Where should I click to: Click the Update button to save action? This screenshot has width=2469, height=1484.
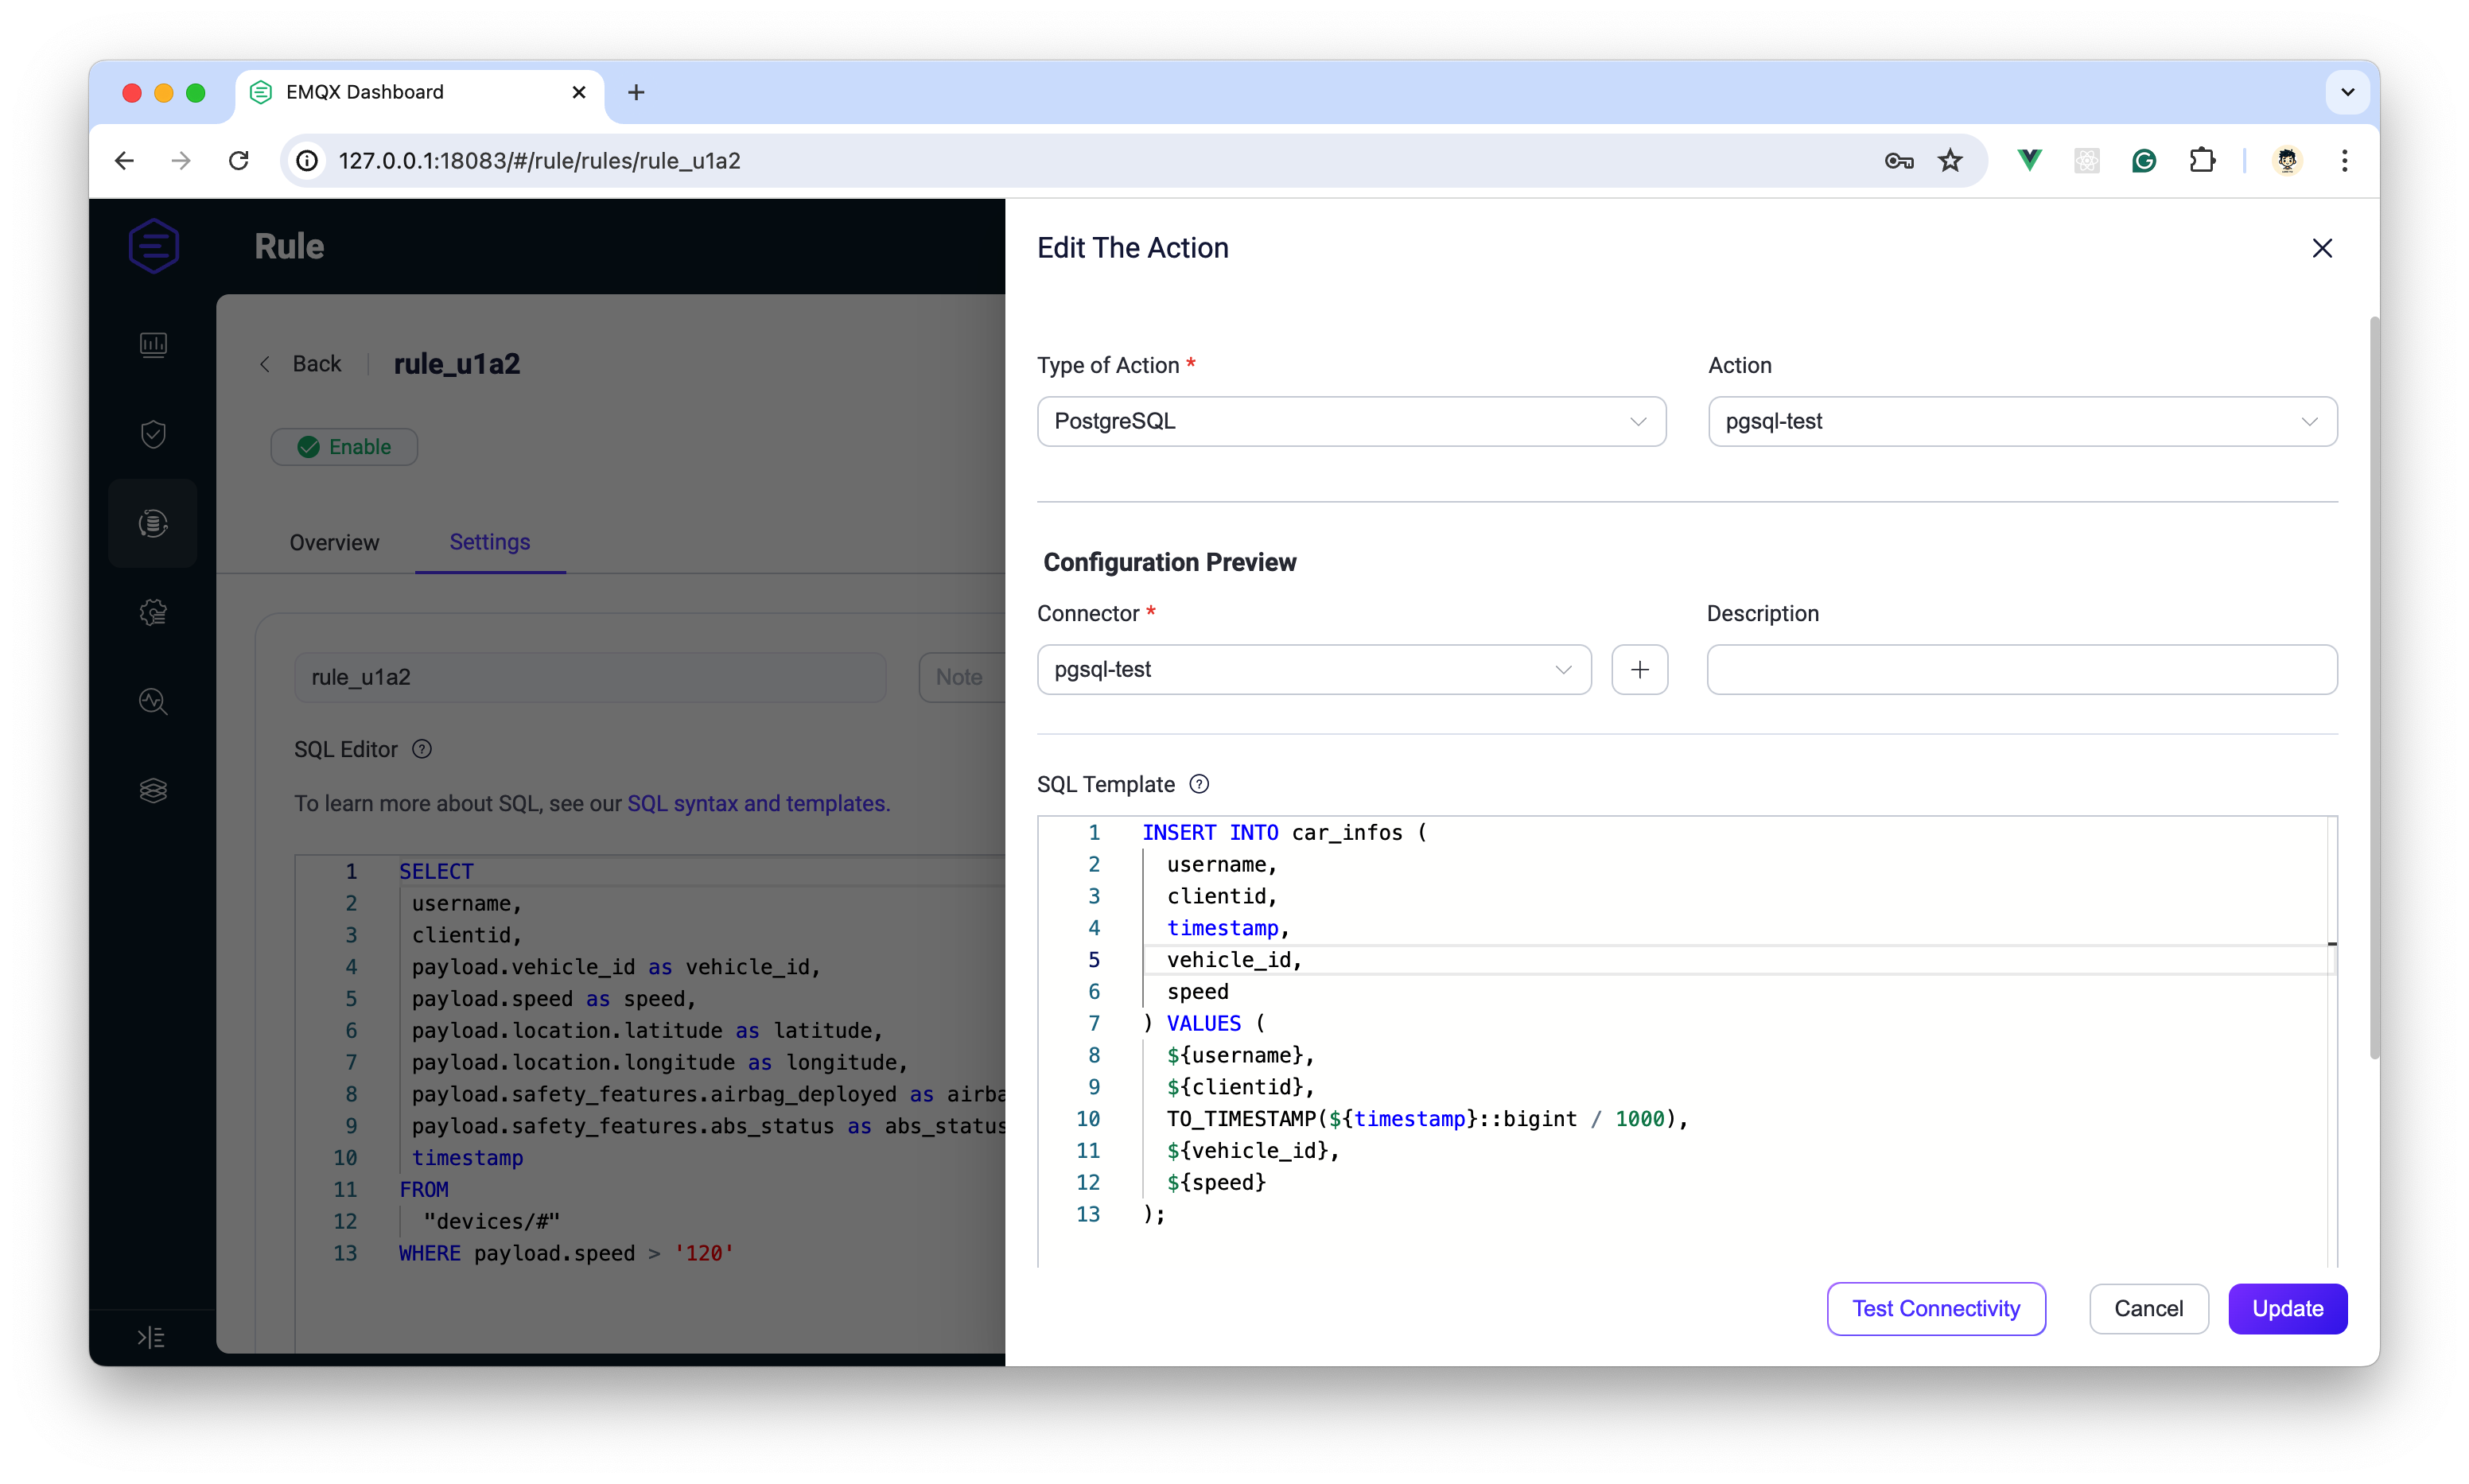[2285, 1307]
